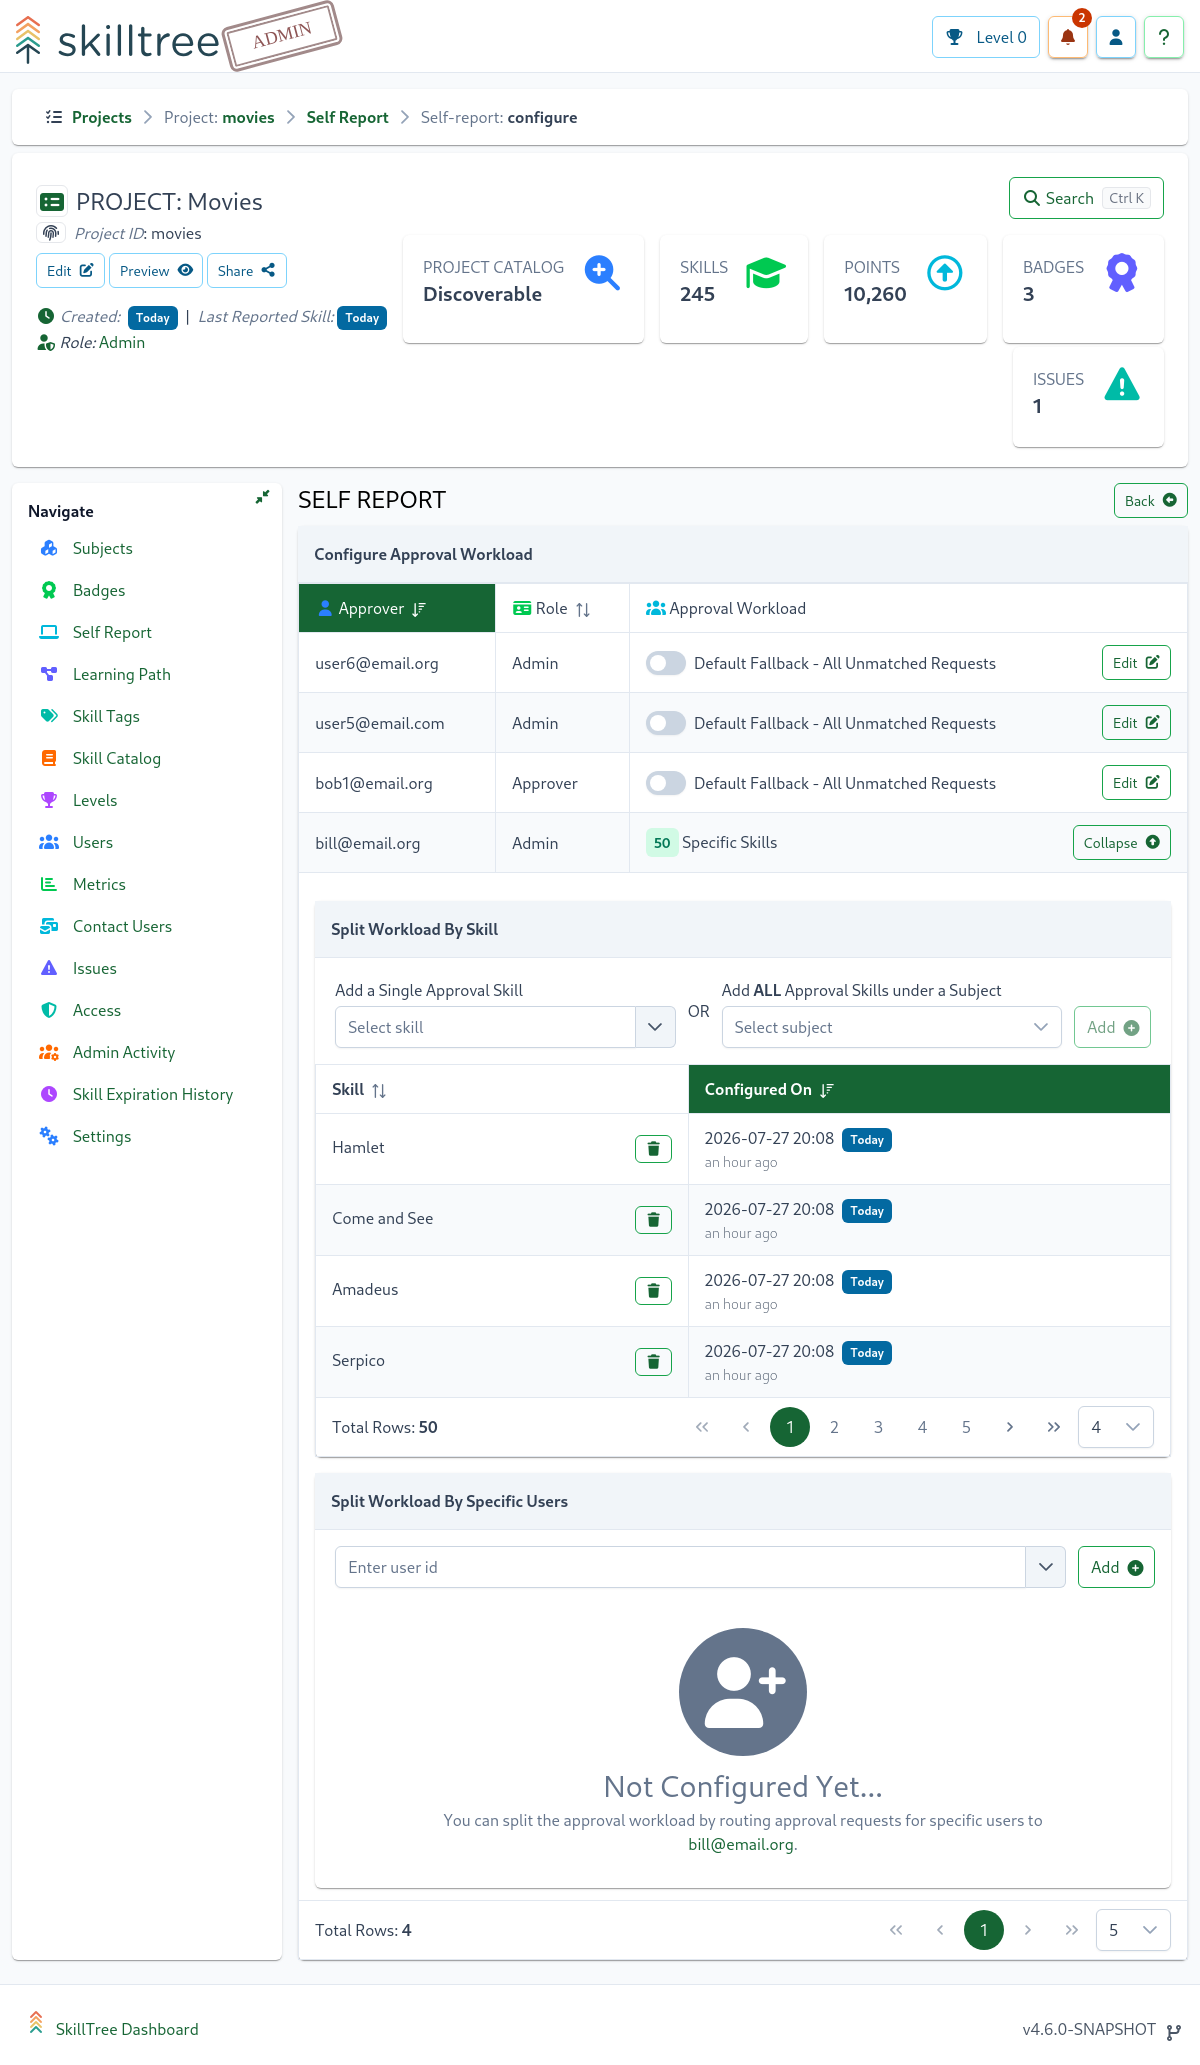
Task: Go to next page of skills table
Action: click(x=1010, y=1427)
